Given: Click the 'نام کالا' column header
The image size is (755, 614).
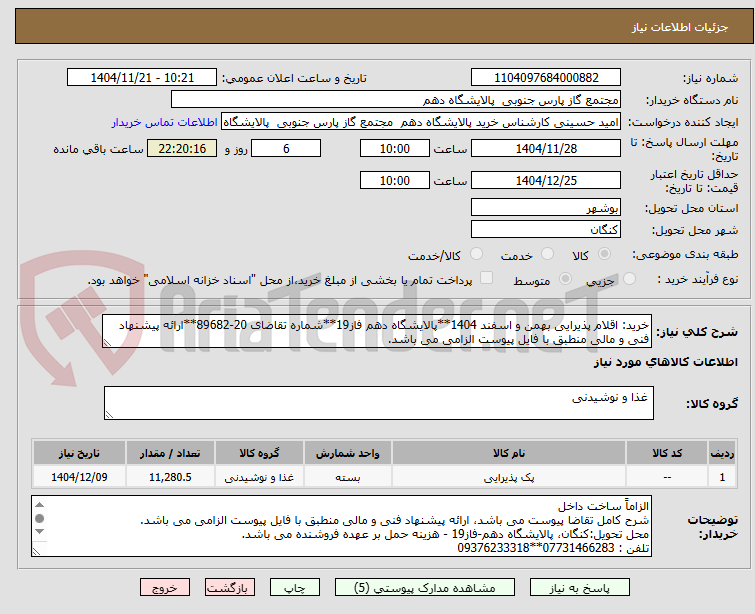Looking at the screenshot, I should click(x=509, y=453).
